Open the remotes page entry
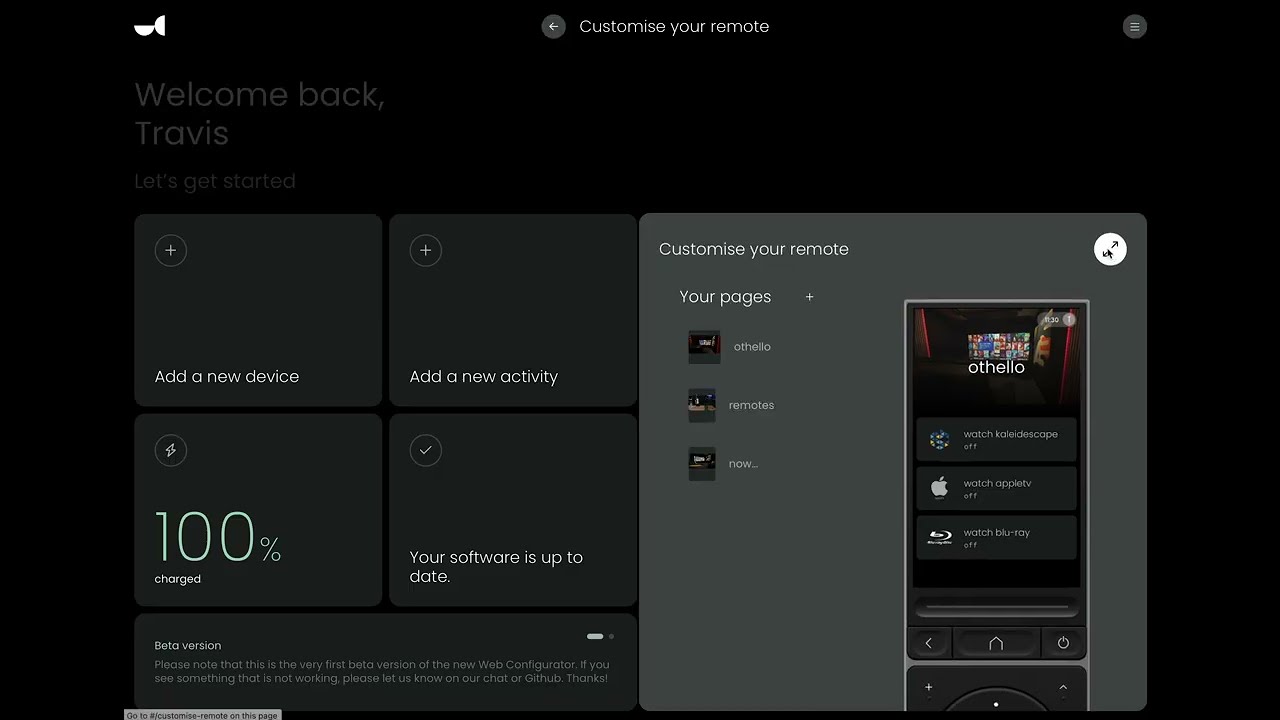Screen dimensions: 1280x720 point(751,405)
